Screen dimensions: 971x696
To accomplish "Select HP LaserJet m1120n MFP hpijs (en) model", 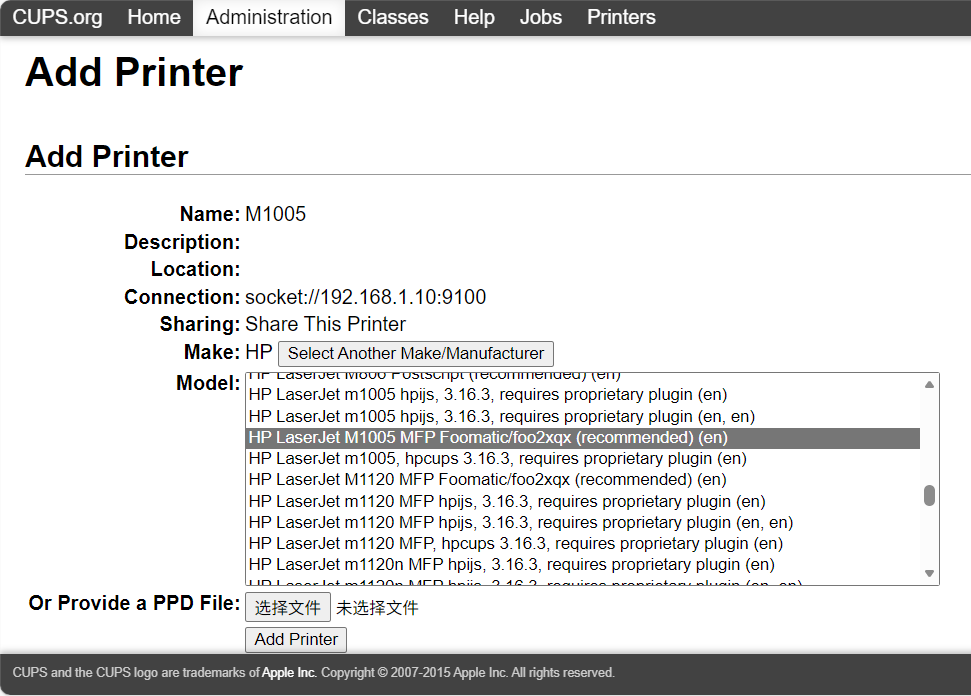I will tap(583, 565).
